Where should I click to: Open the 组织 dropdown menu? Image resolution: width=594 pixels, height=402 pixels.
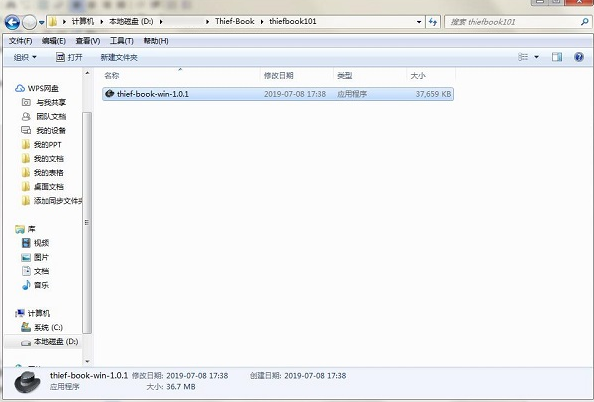tap(25, 57)
